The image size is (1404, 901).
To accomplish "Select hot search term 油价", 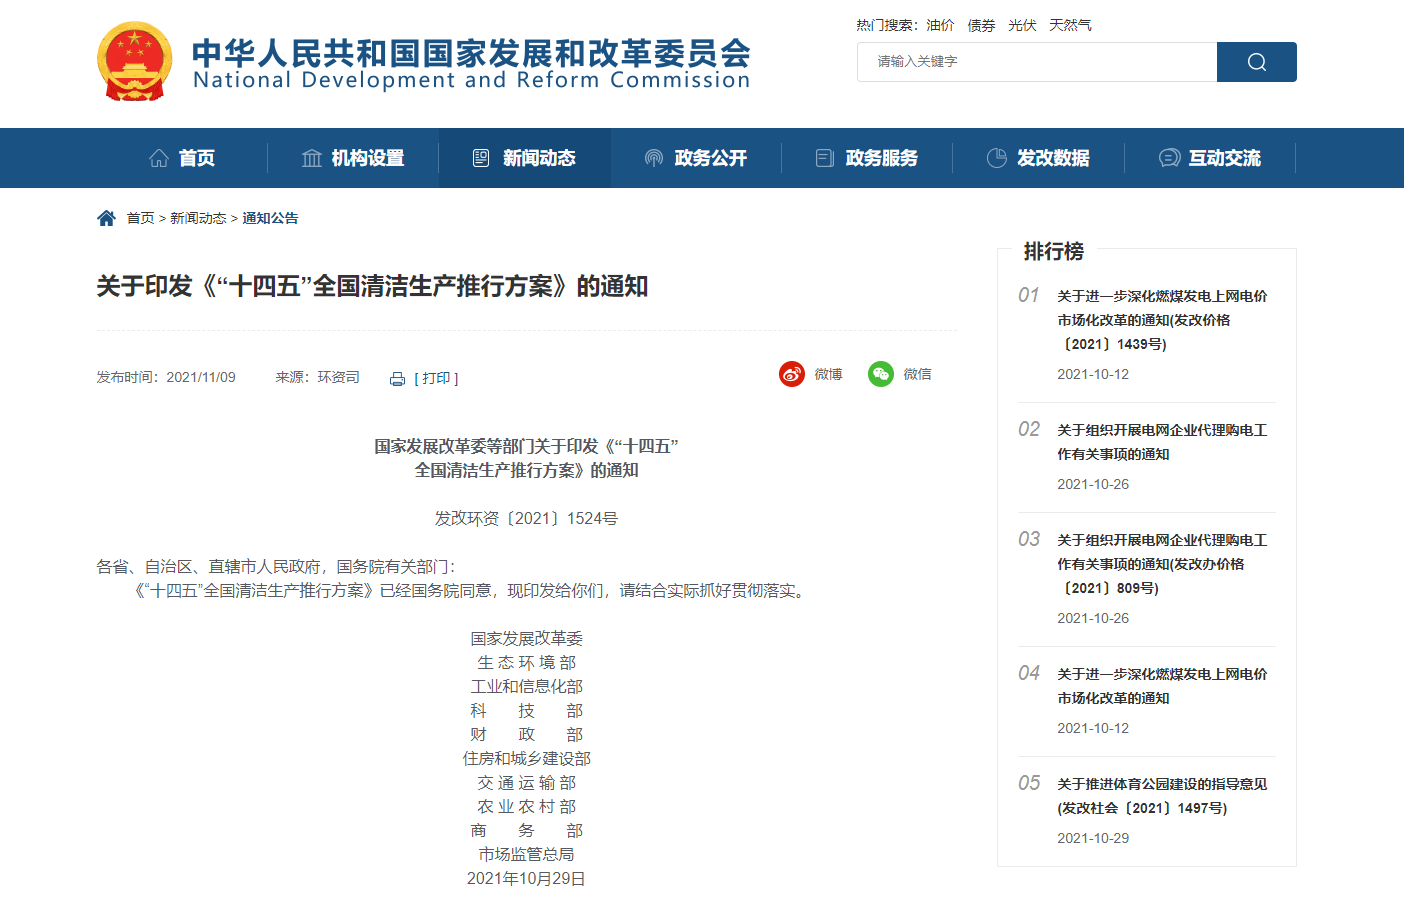I will tap(940, 25).
